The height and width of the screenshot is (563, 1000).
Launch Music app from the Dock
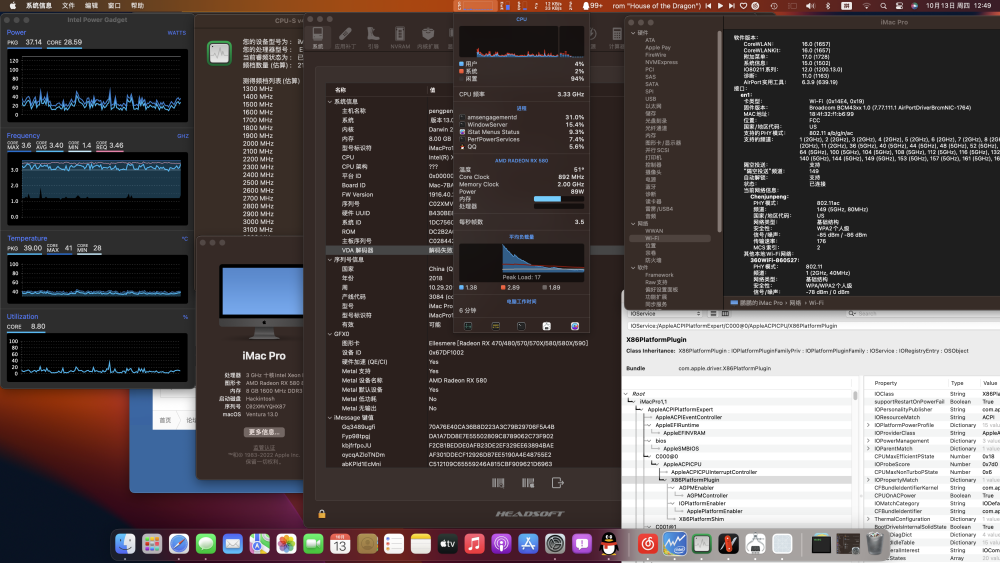[474, 544]
